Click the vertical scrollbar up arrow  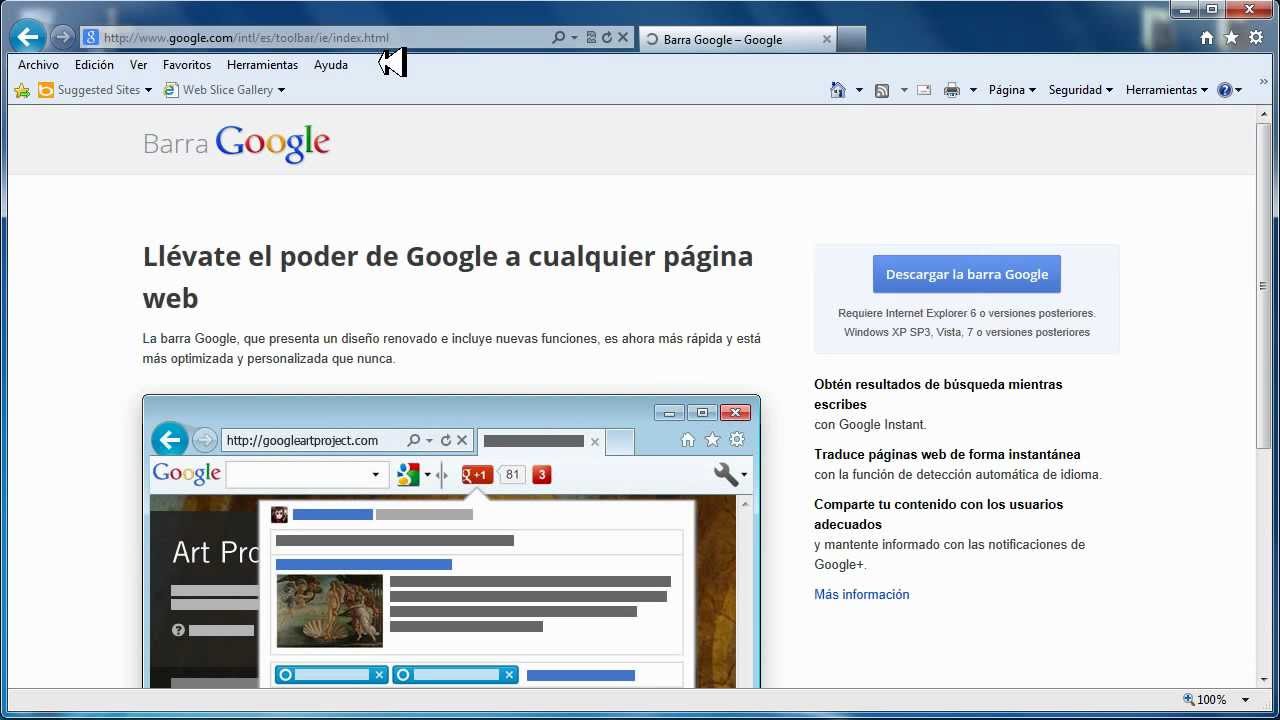click(x=1264, y=115)
